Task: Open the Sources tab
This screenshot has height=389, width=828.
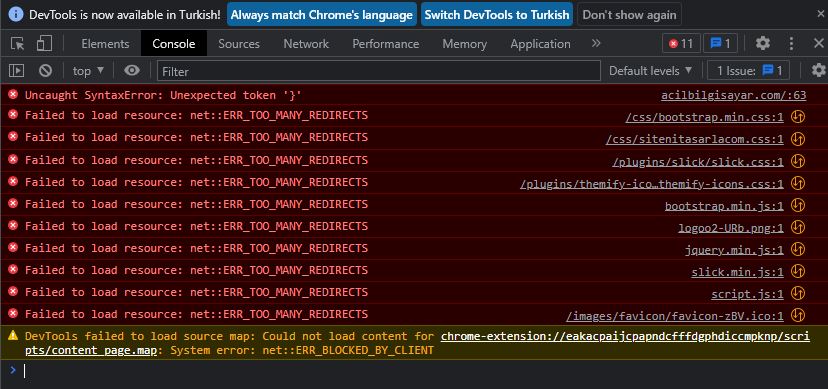Action: click(x=239, y=44)
